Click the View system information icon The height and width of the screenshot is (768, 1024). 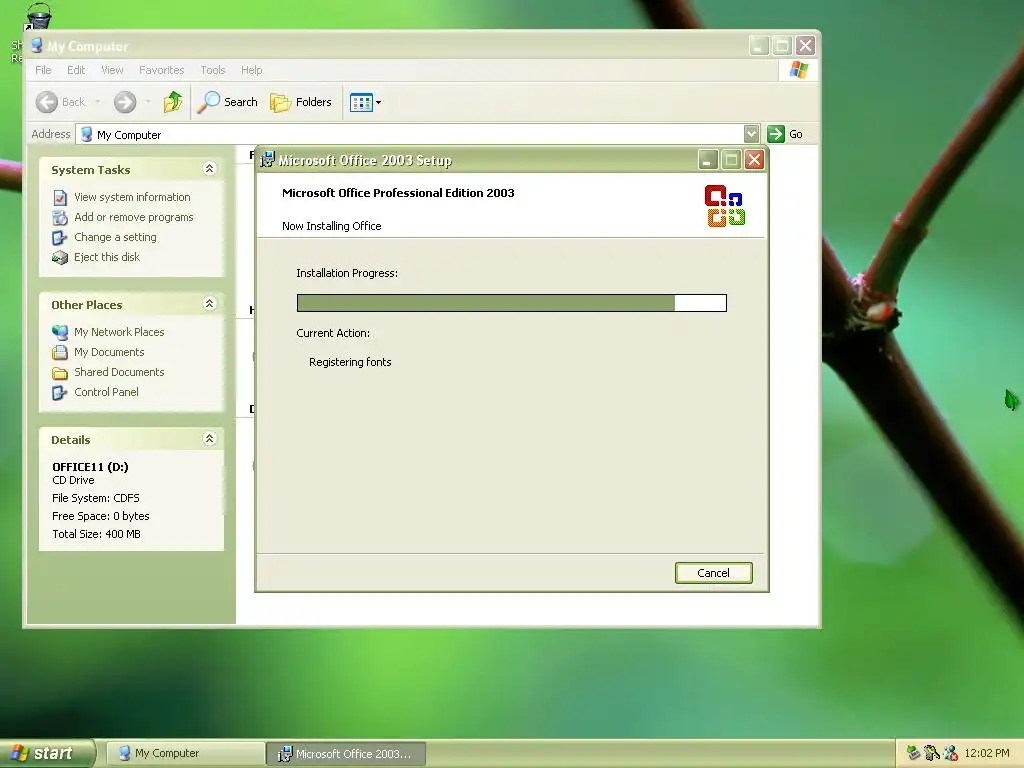[60, 197]
